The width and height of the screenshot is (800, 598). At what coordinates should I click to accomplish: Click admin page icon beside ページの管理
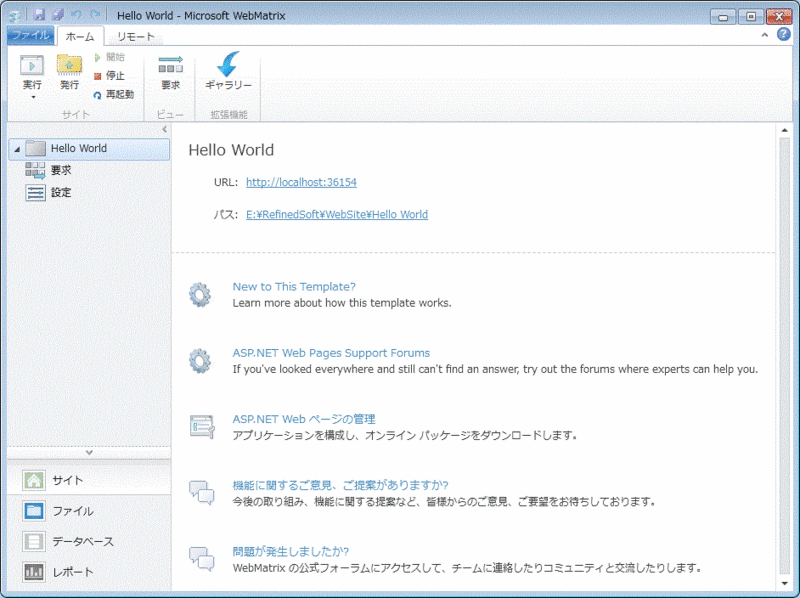(x=202, y=427)
